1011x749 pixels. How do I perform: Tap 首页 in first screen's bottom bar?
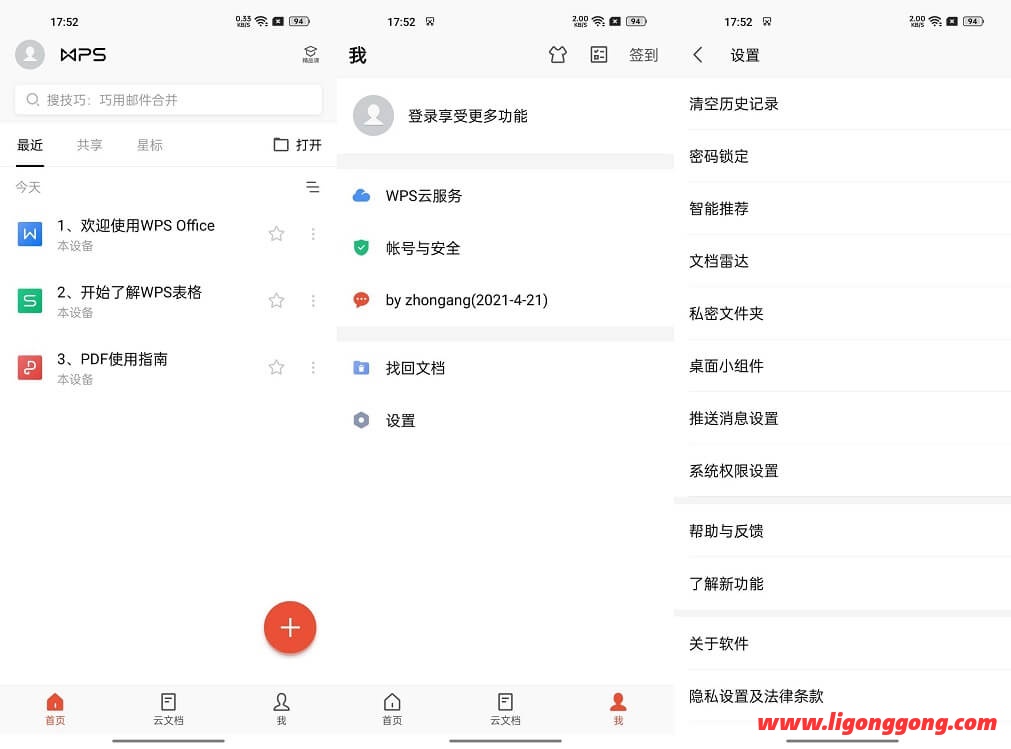coord(55,709)
